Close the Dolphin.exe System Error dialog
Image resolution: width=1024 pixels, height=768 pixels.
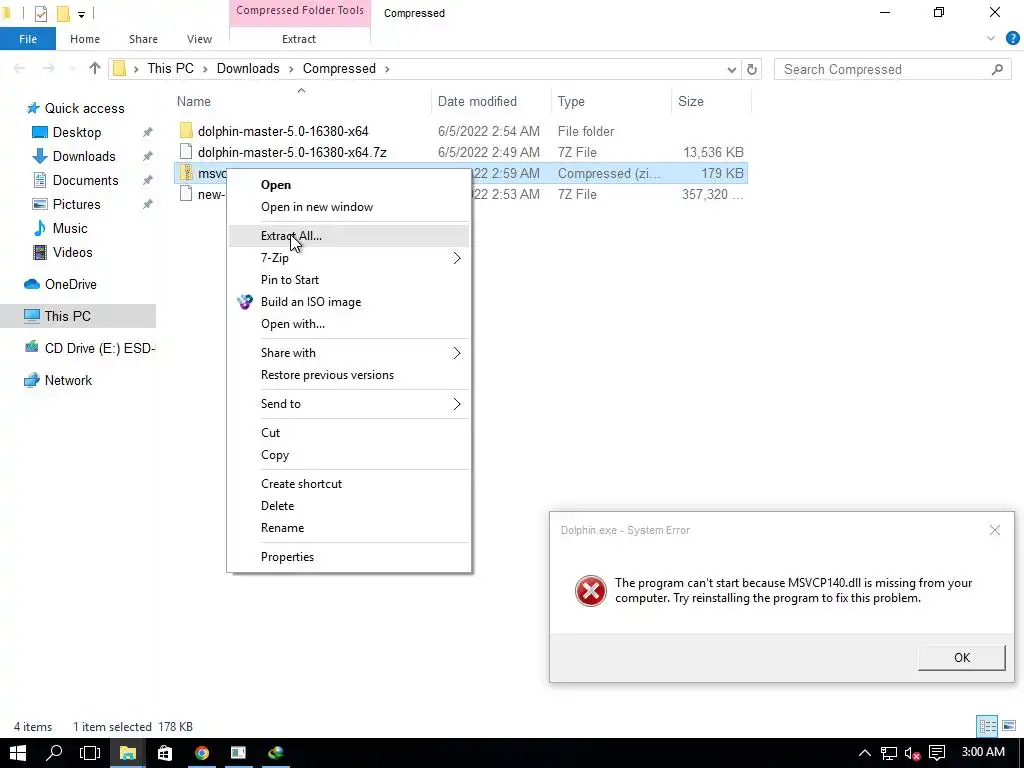point(995,530)
